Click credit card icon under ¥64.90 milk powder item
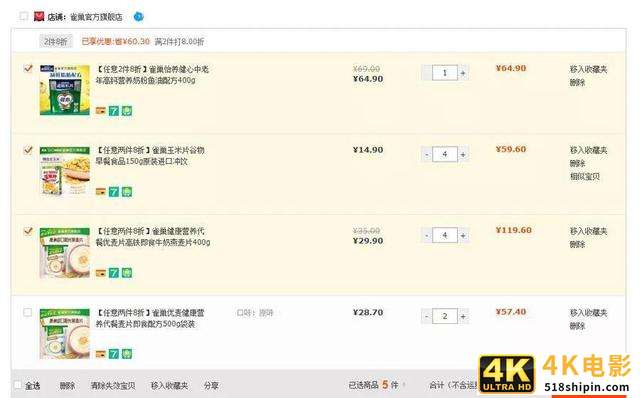The image size is (640, 398). [100, 111]
